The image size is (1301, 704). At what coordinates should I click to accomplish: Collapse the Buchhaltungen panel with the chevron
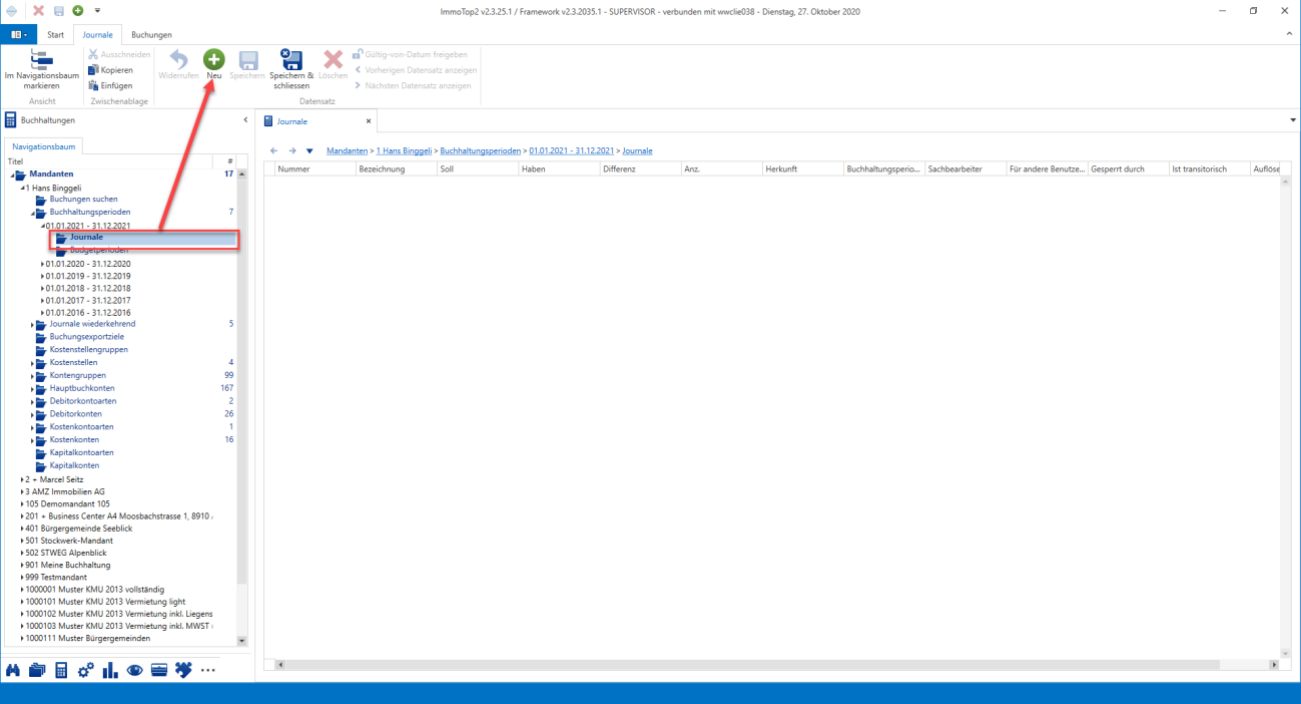click(245, 120)
